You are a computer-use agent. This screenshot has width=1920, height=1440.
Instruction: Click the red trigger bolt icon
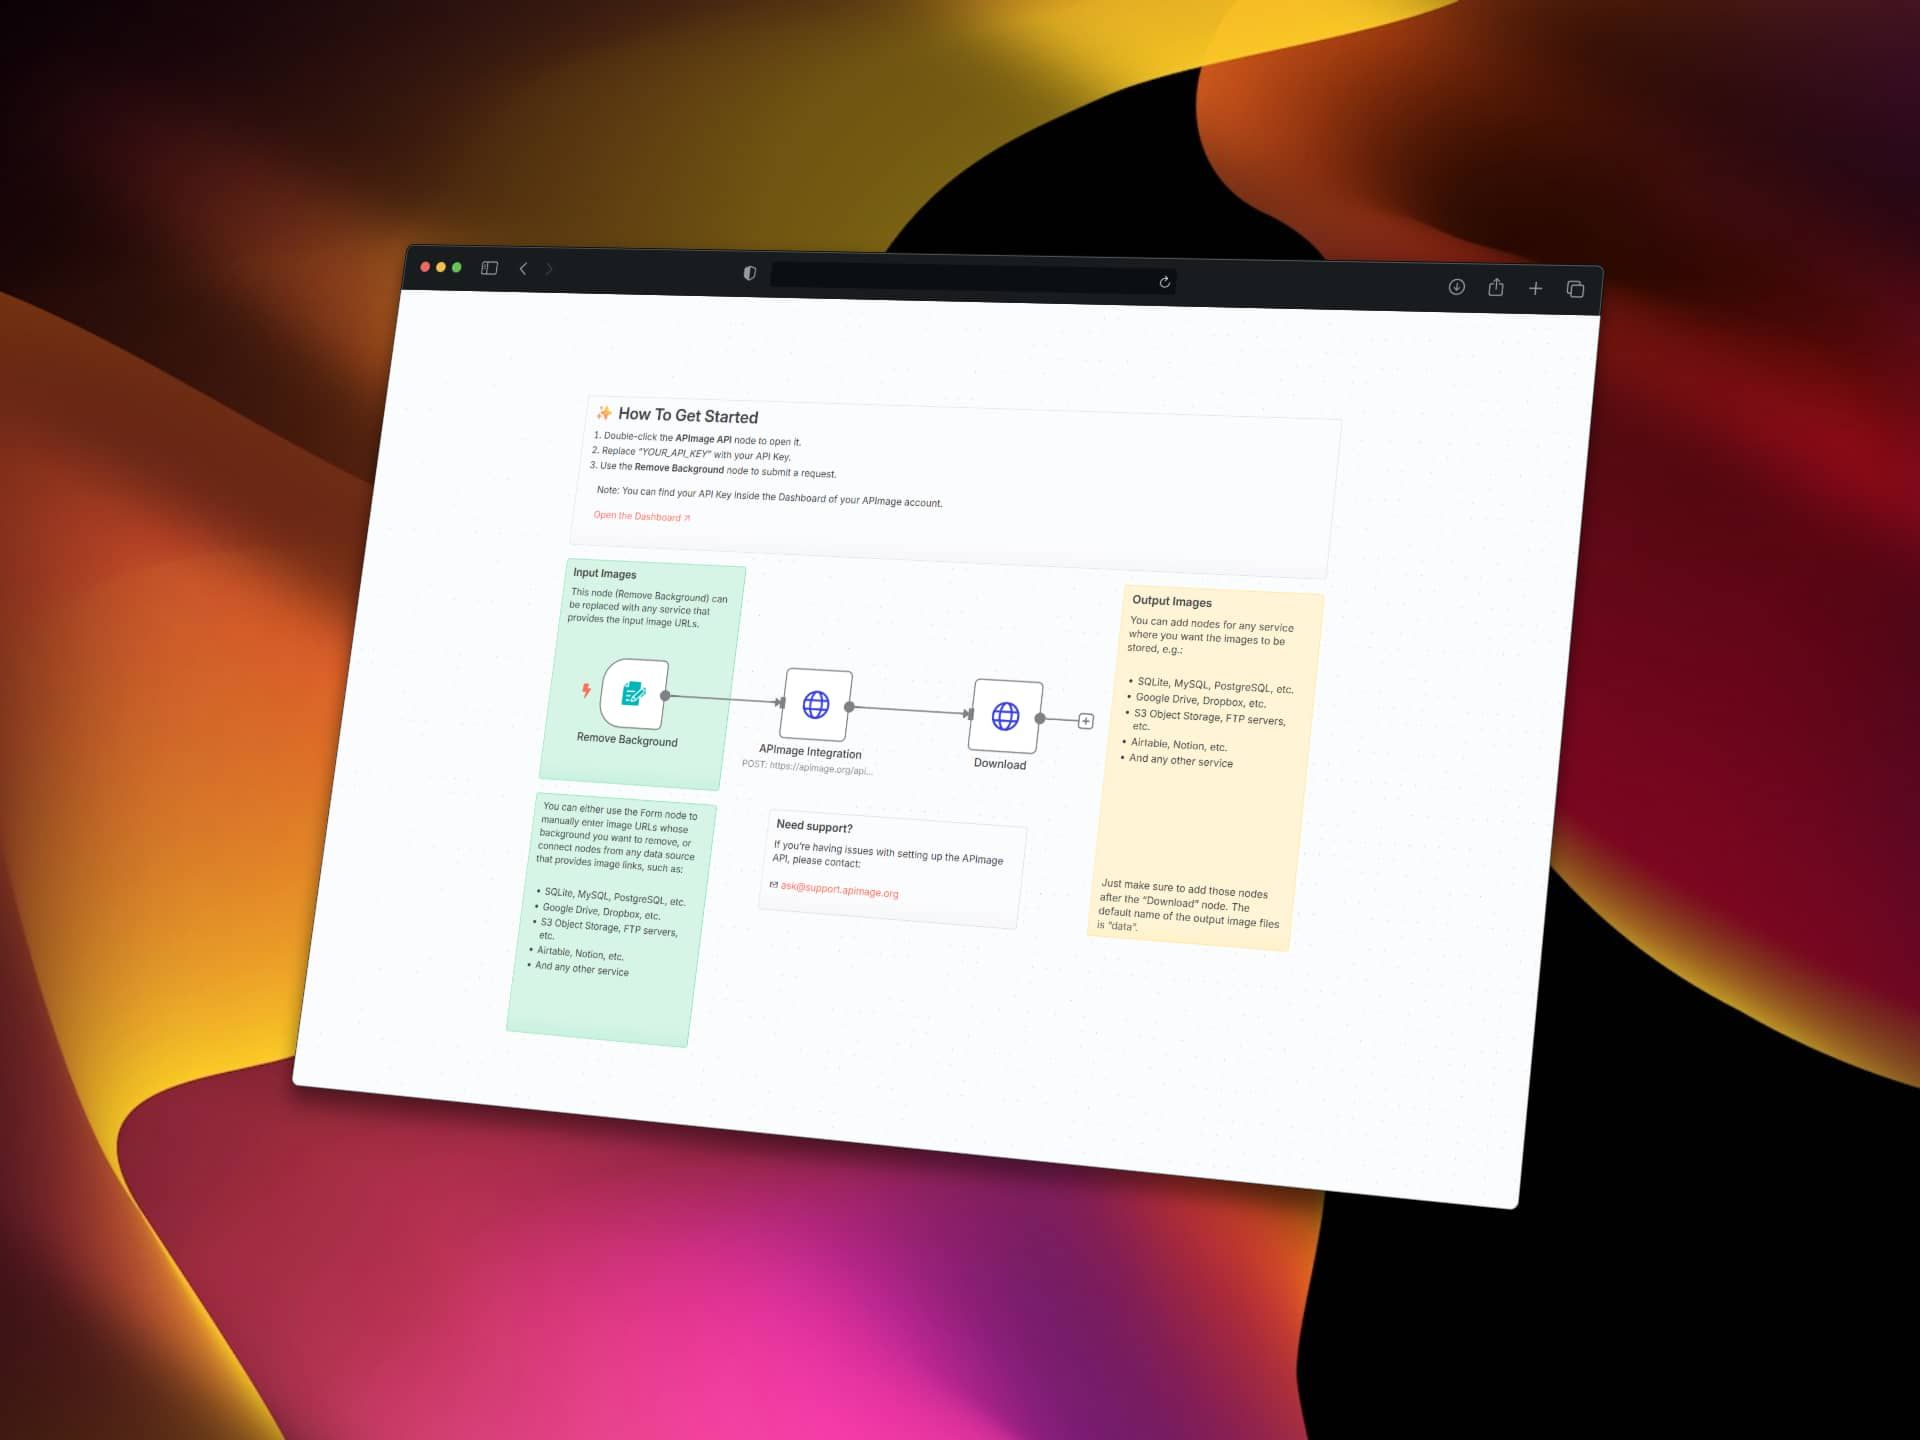[x=586, y=690]
